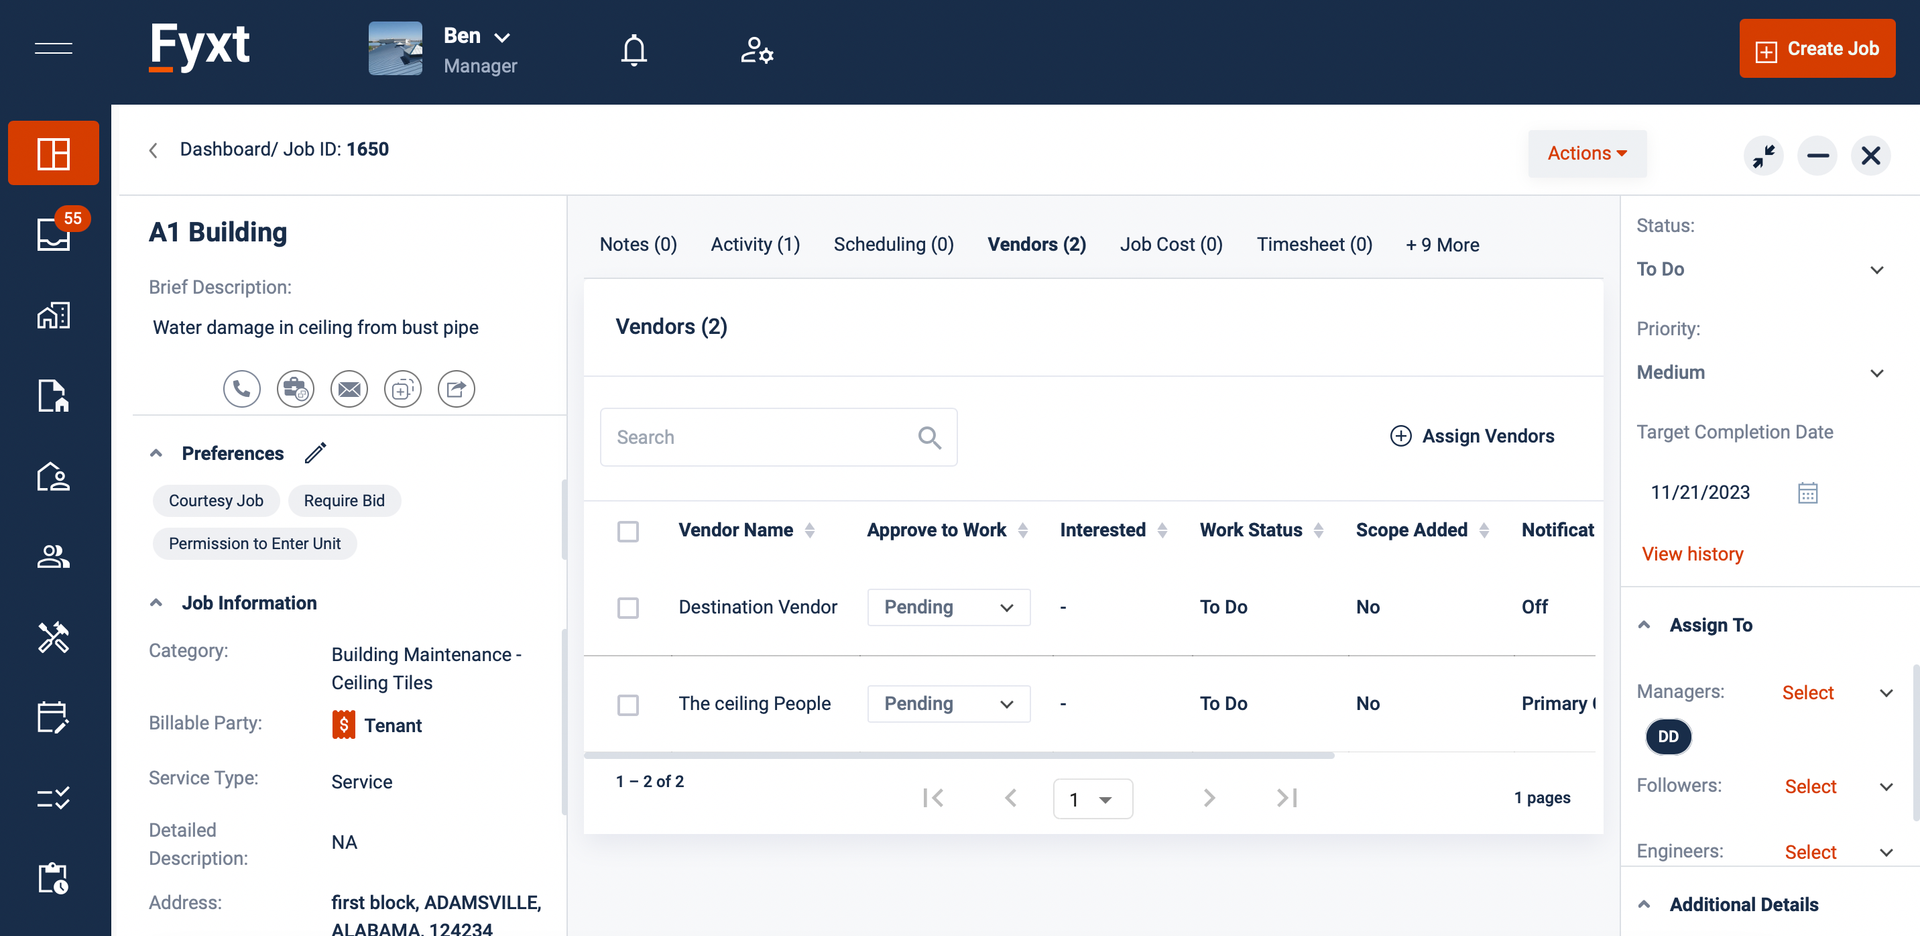Click the vendor Search field

778,437
